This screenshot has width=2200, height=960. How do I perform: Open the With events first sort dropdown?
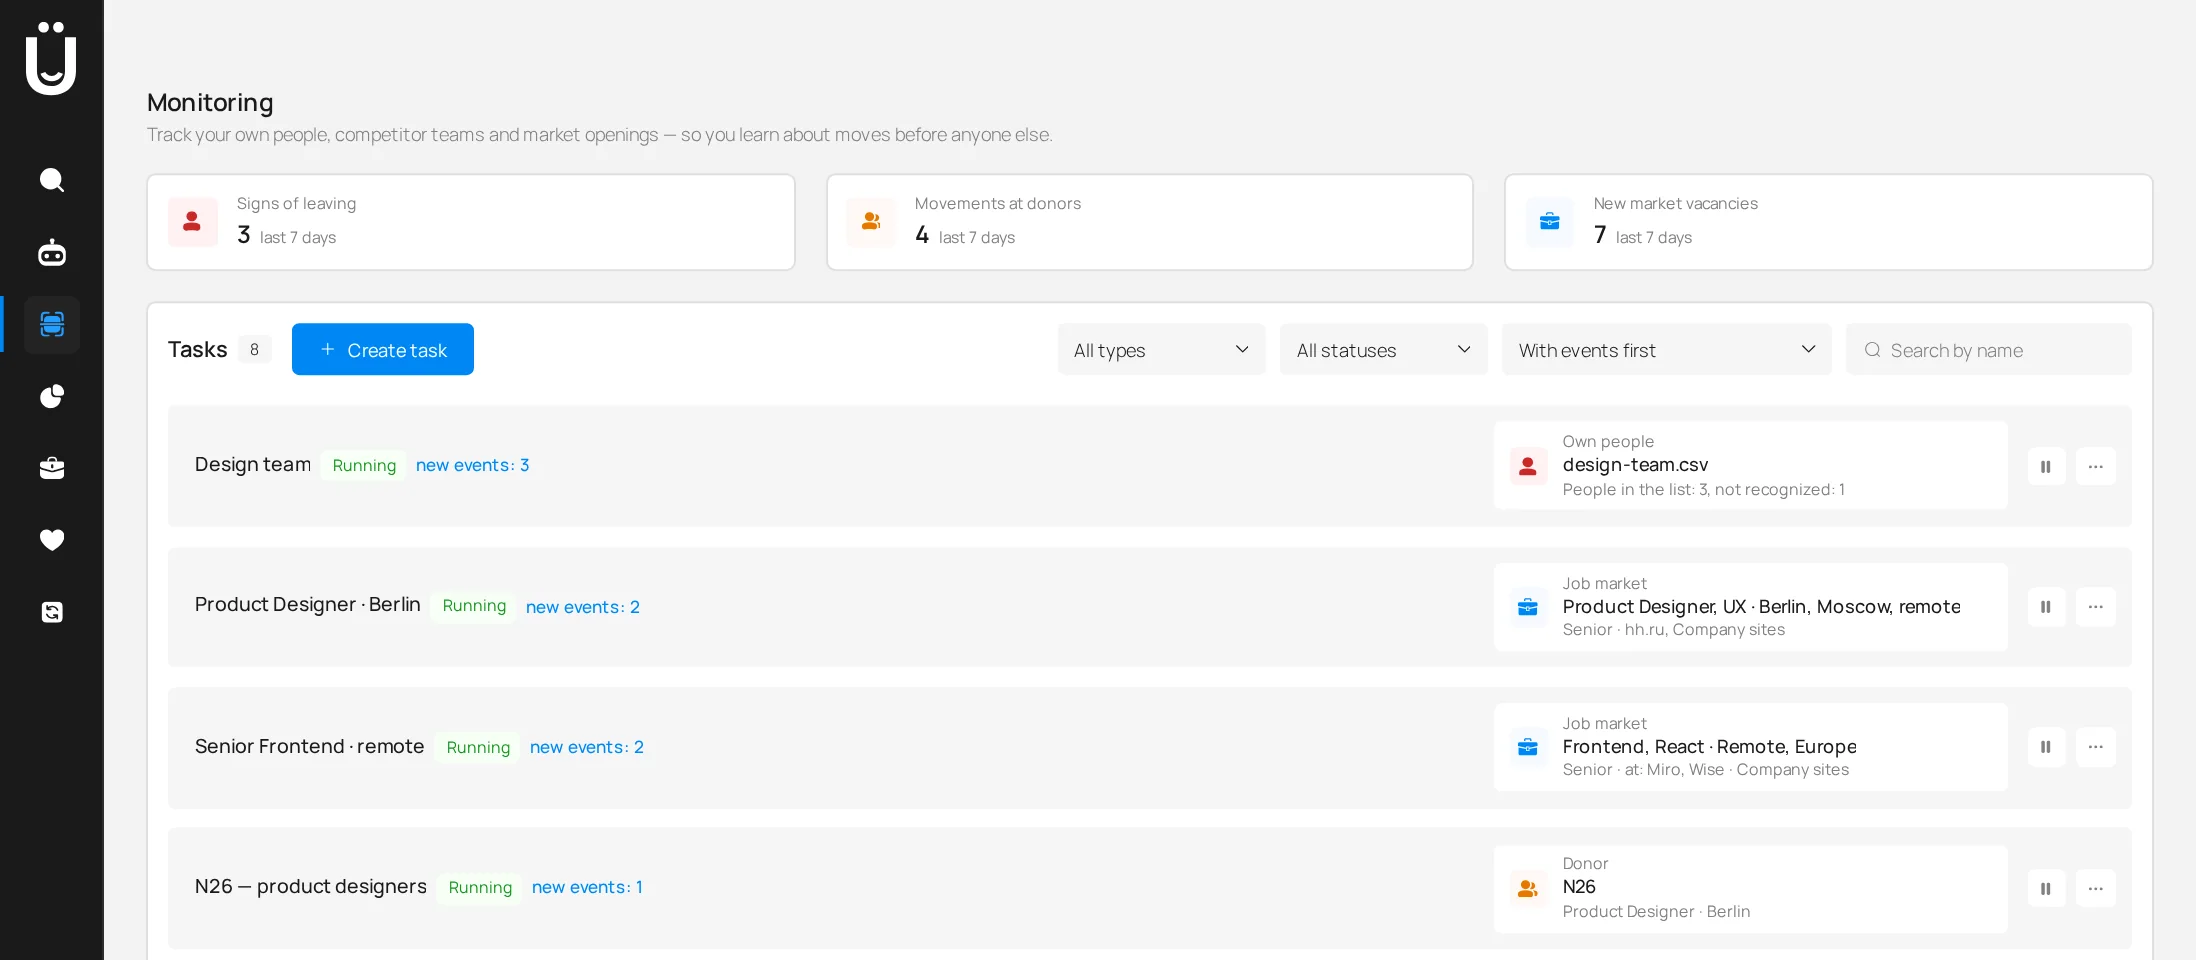pyautogui.click(x=1667, y=349)
